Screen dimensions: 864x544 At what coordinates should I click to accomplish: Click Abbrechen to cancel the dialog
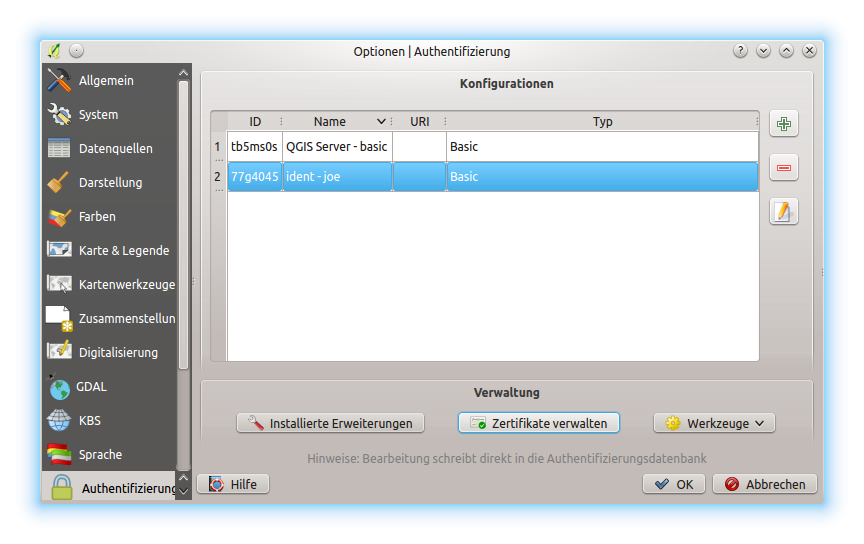coord(765,484)
